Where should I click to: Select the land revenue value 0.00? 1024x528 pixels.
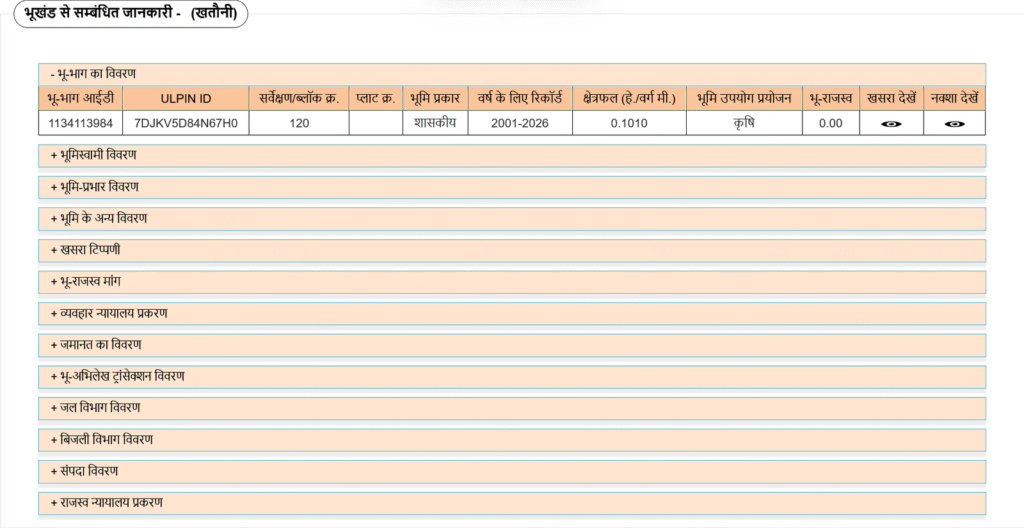(831, 123)
